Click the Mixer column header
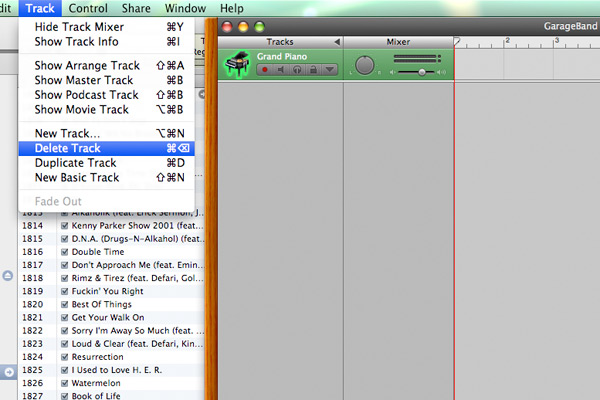The width and height of the screenshot is (600, 400). coord(398,42)
